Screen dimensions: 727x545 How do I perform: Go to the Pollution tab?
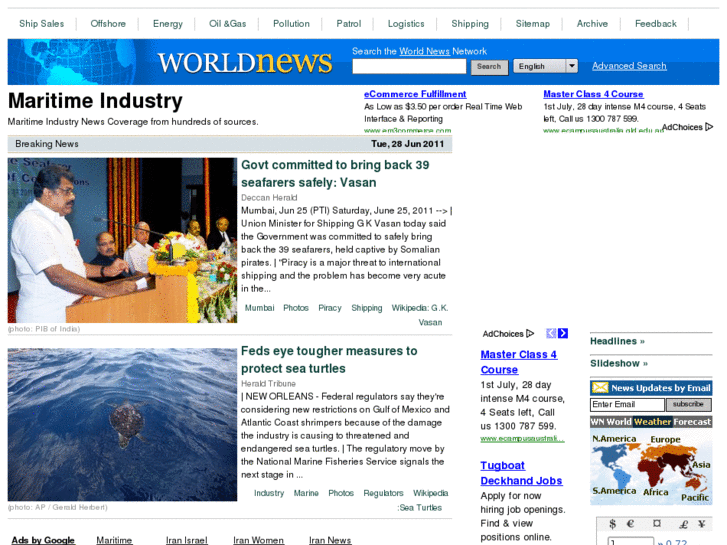[291, 24]
